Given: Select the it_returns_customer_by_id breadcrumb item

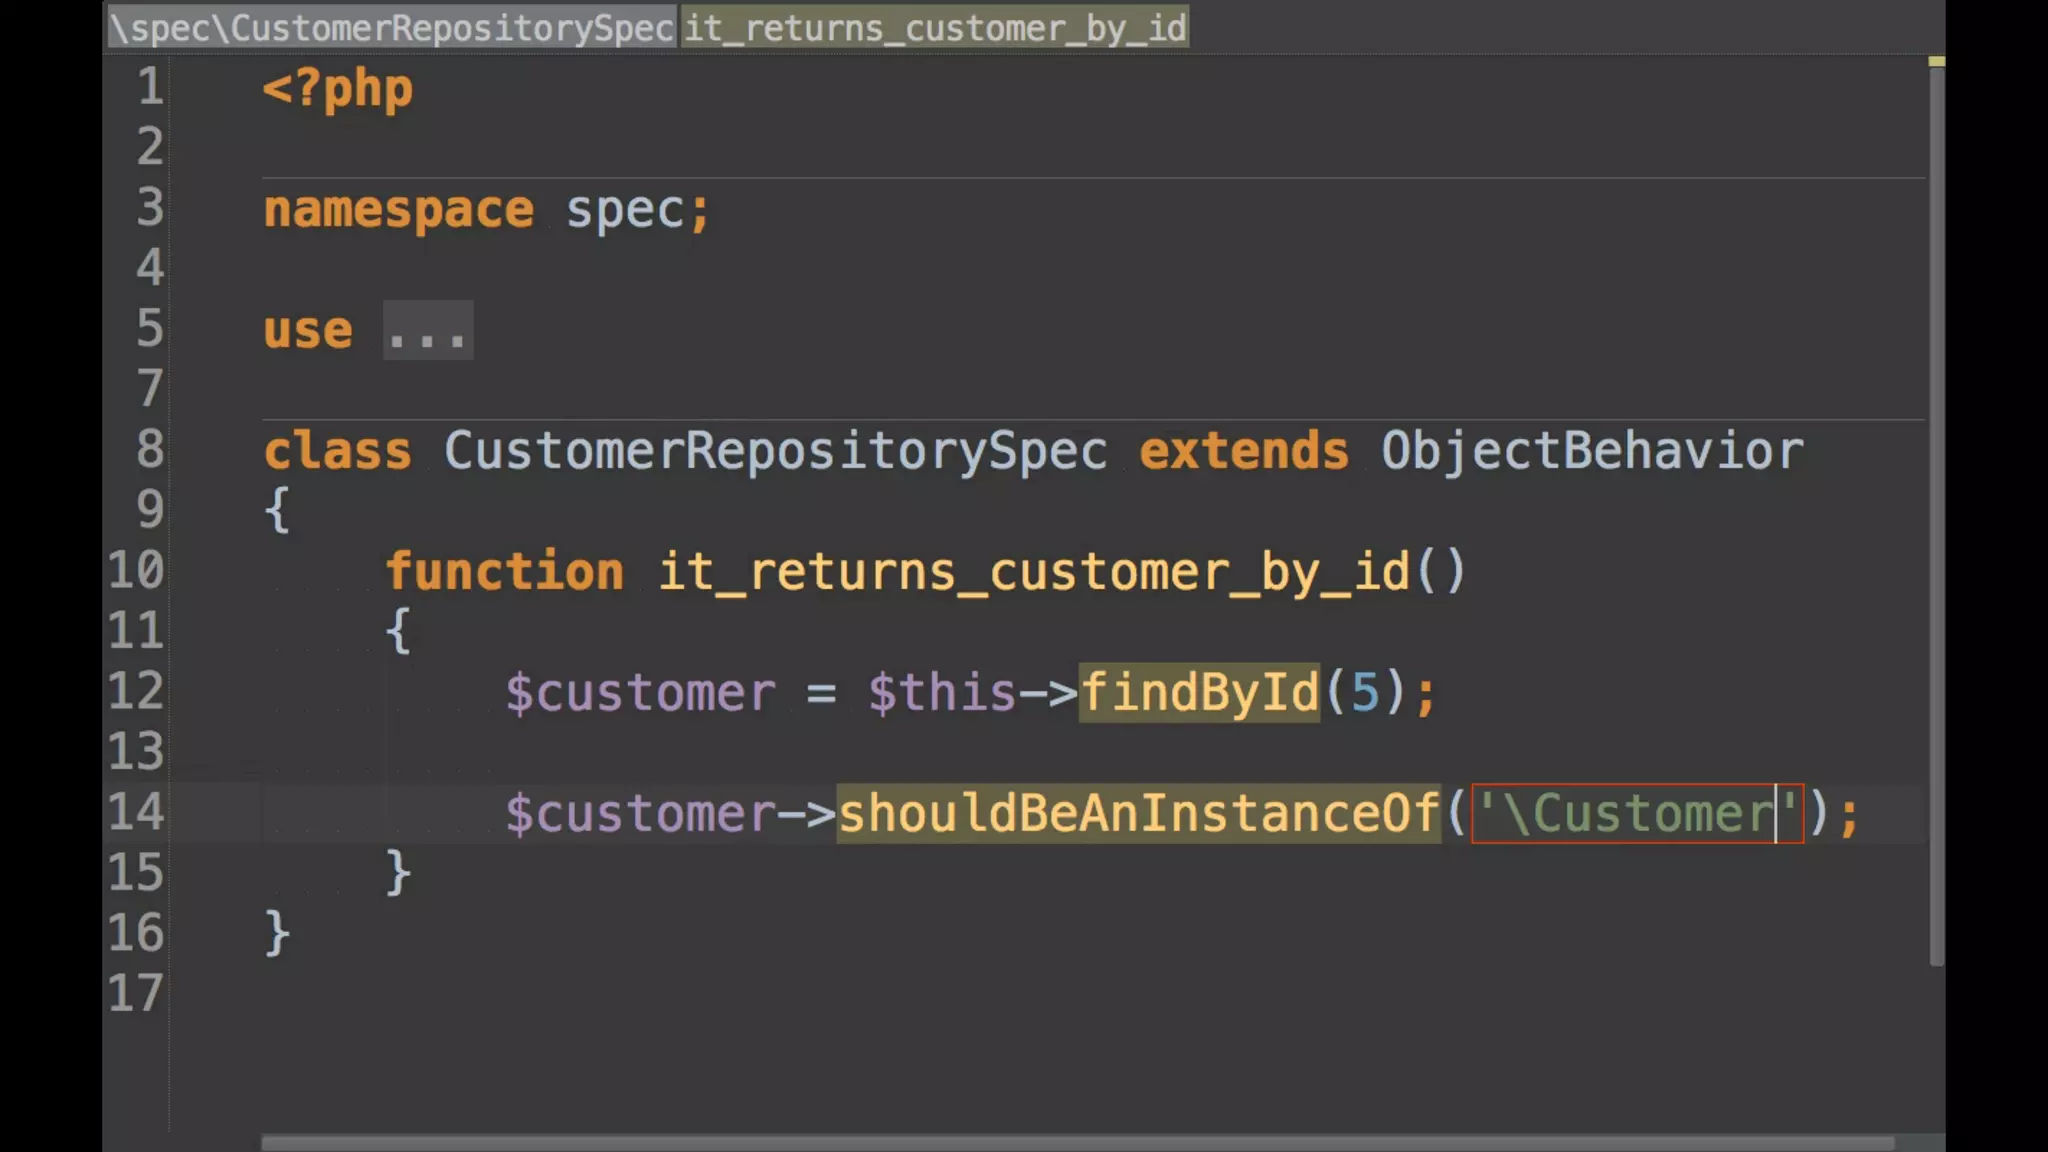Looking at the screenshot, I should (x=935, y=28).
